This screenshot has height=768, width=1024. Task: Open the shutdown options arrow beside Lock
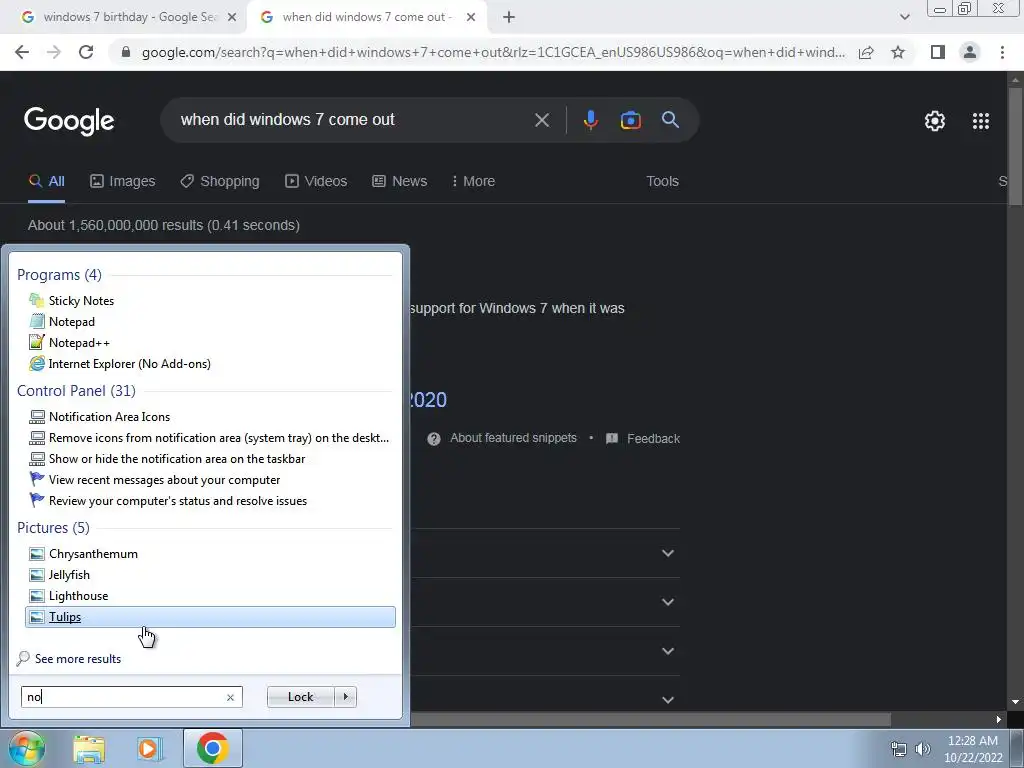[x=345, y=697]
